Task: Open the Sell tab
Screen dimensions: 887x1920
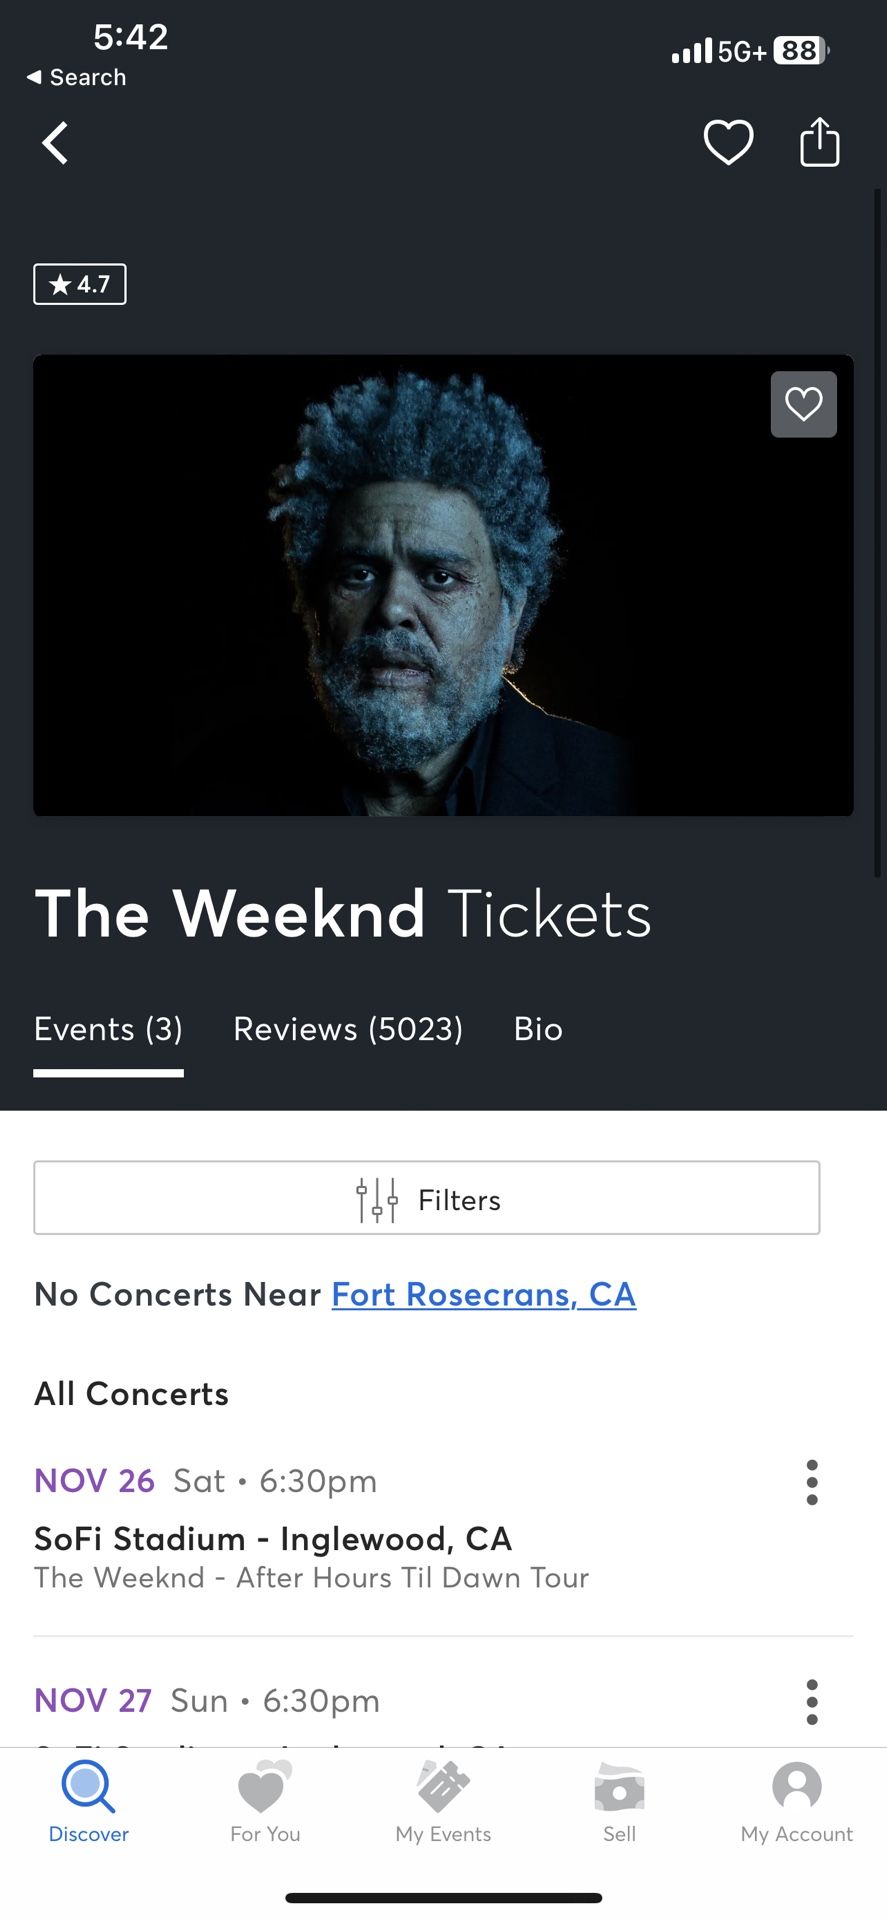Action: (x=619, y=1802)
